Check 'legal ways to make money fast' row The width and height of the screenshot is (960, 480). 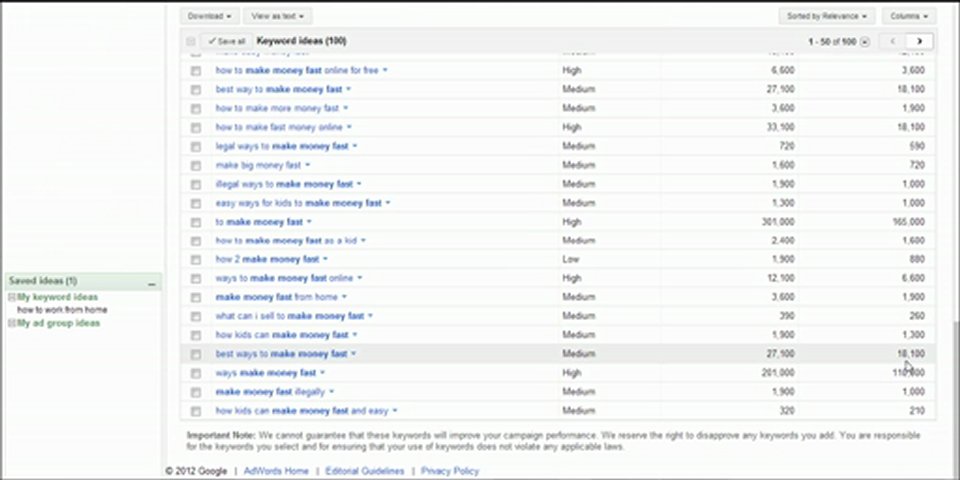195,147
